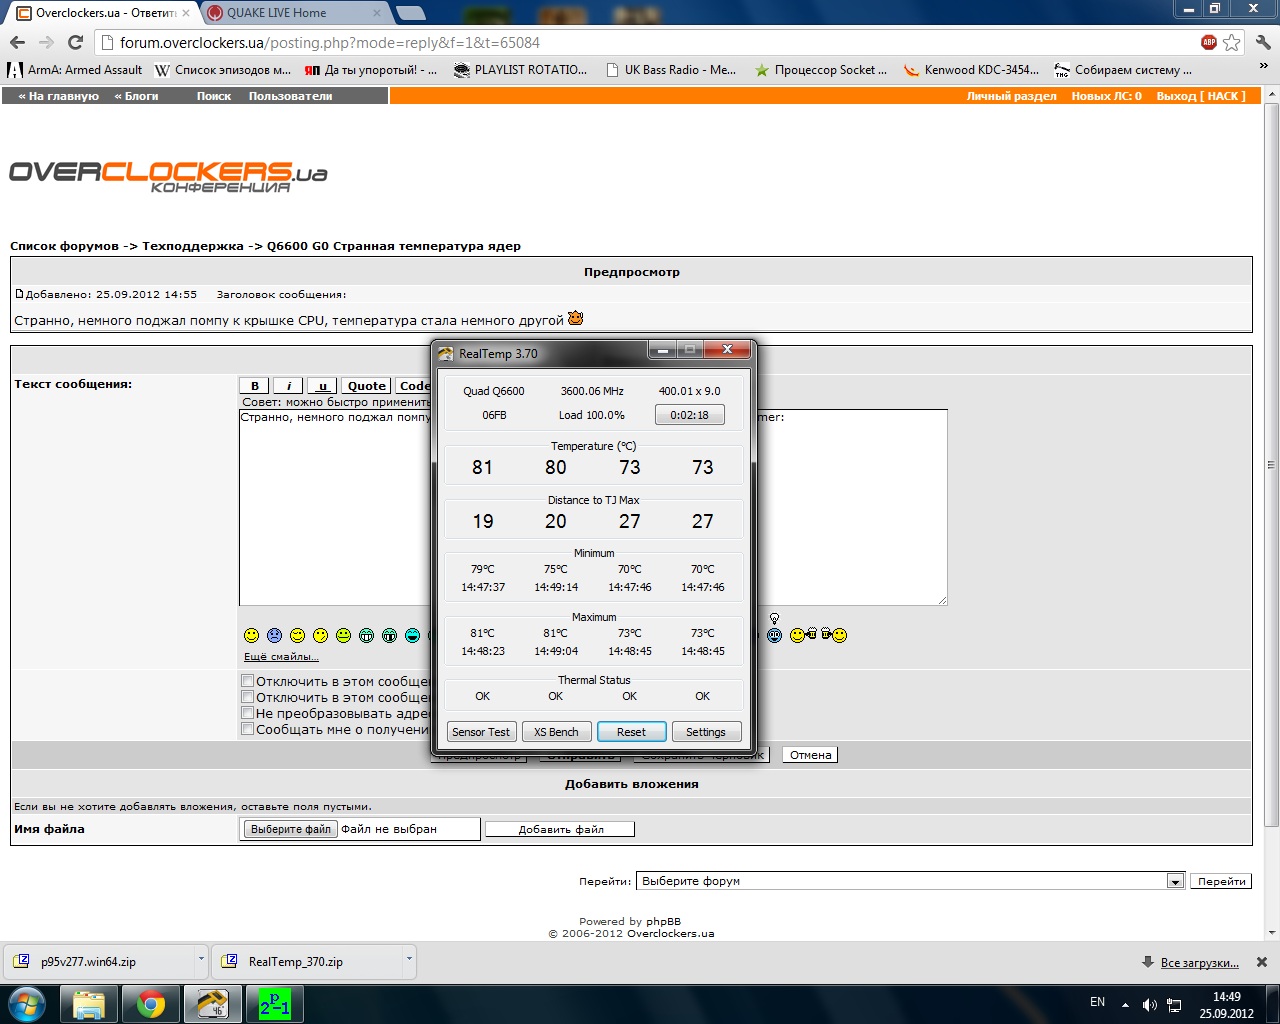The image size is (1280, 1024).
Task: Open the Wikipedia 'Список эпизодов' bookmark
Action: tap(223, 70)
